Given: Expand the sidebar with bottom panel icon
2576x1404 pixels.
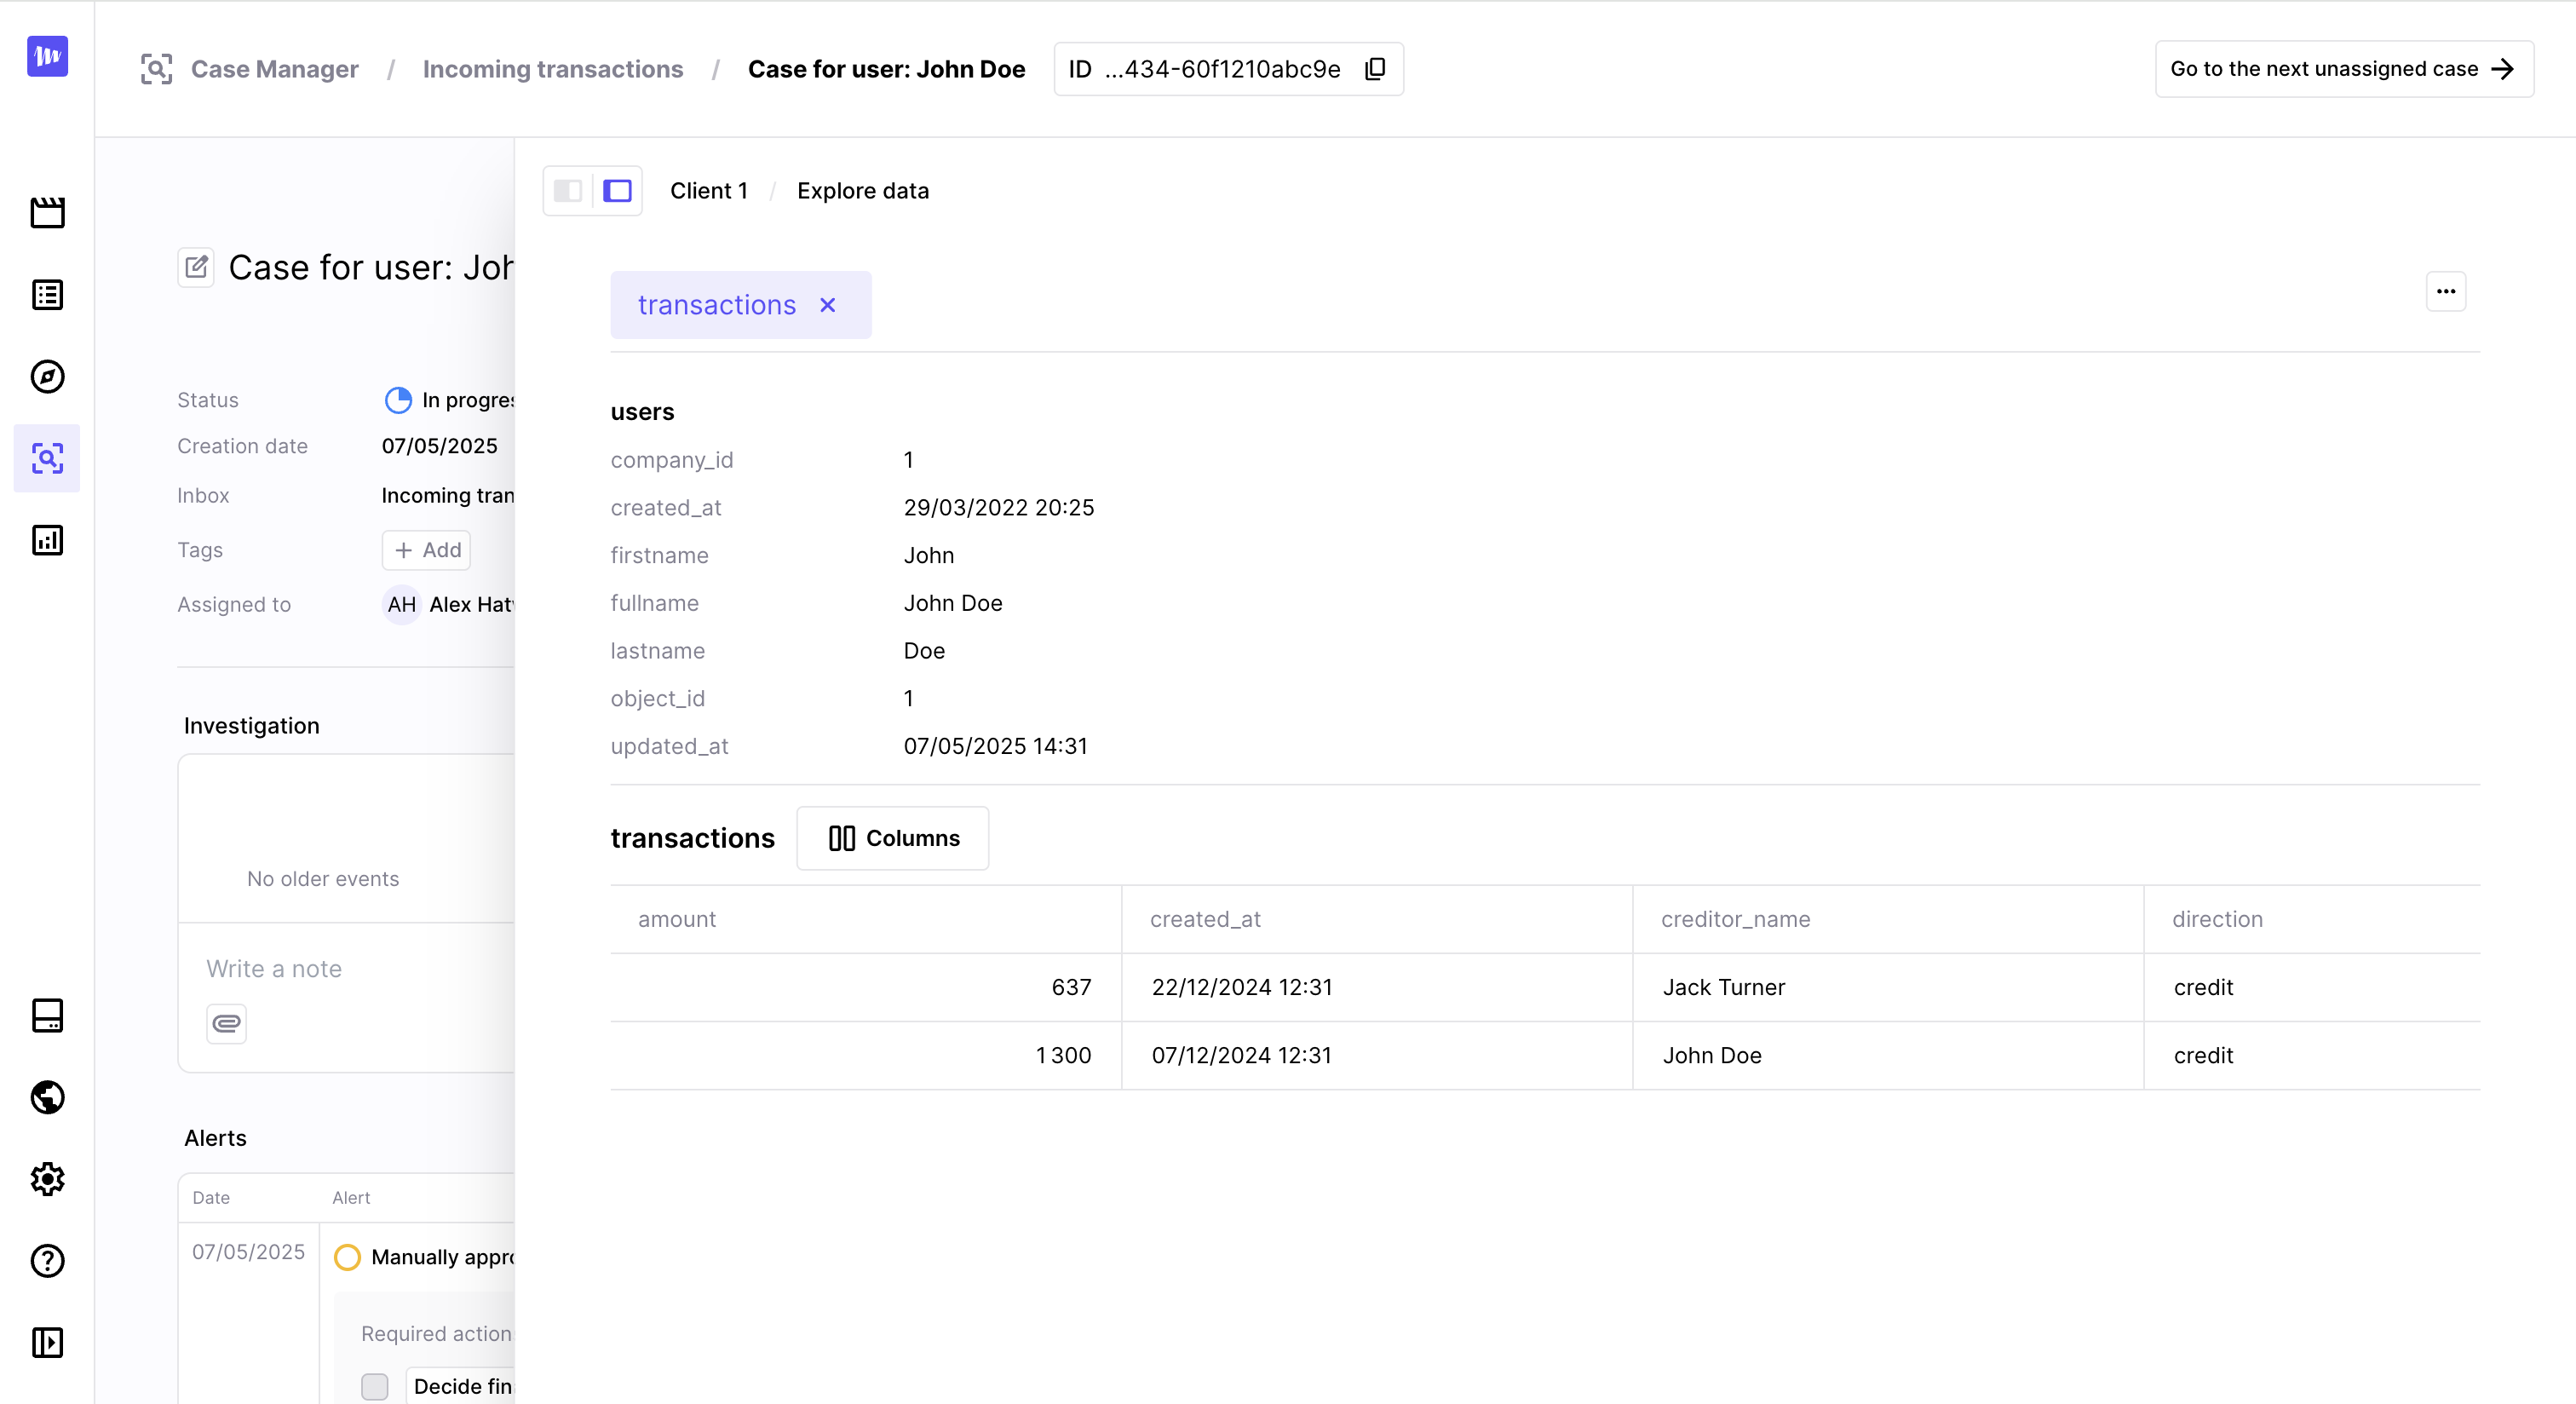Looking at the screenshot, I should [x=47, y=1342].
